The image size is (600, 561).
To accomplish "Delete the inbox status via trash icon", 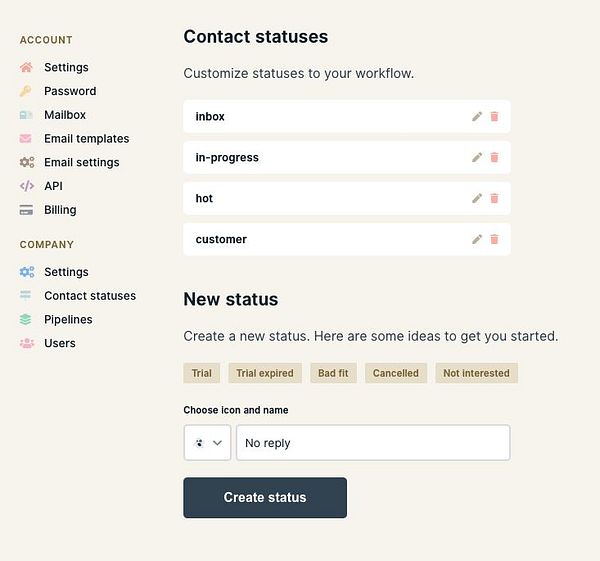I will 494,117.
